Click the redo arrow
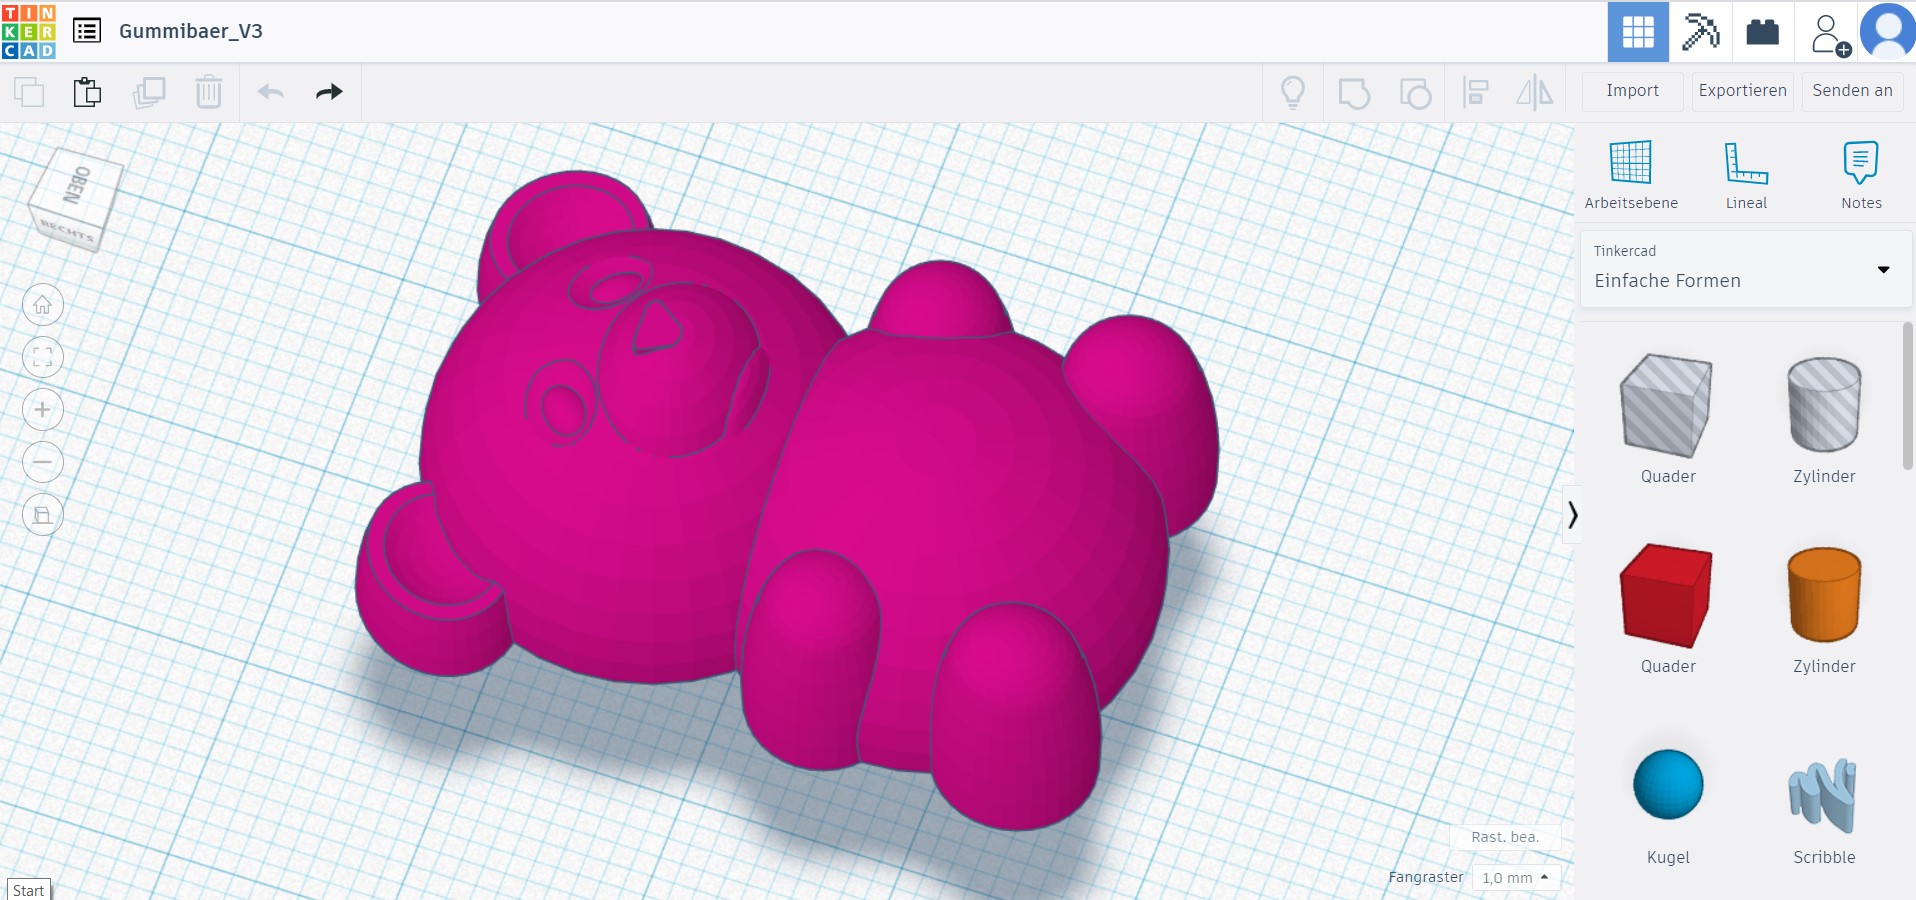 tap(329, 92)
